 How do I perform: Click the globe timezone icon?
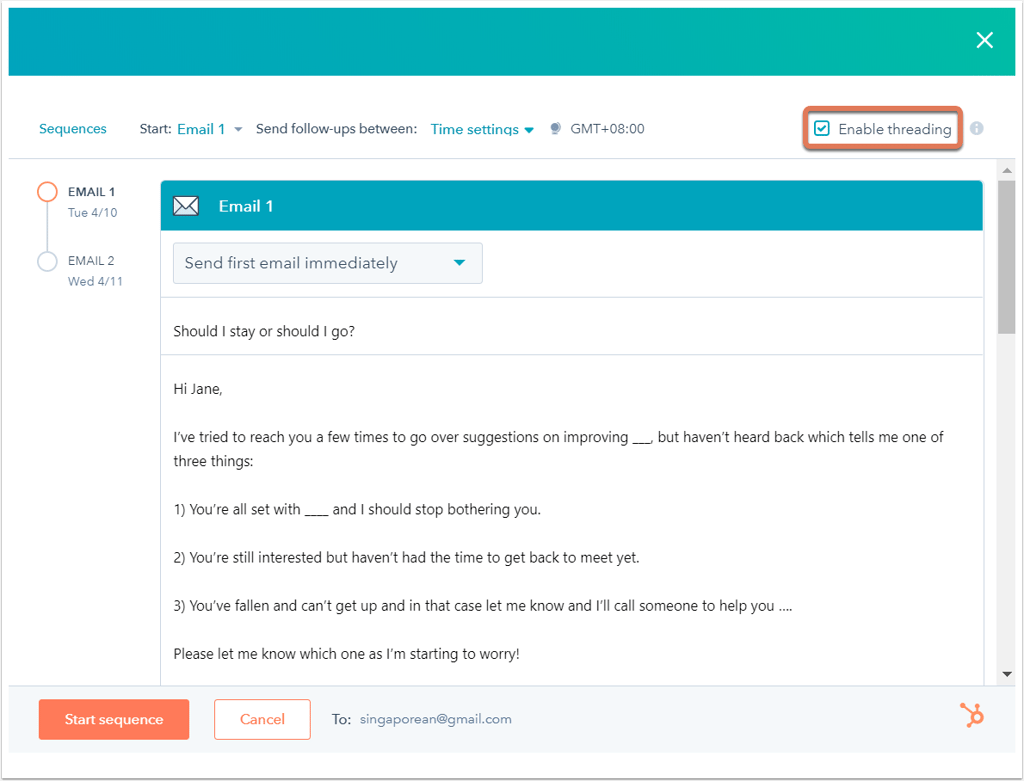[x=555, y=129]
